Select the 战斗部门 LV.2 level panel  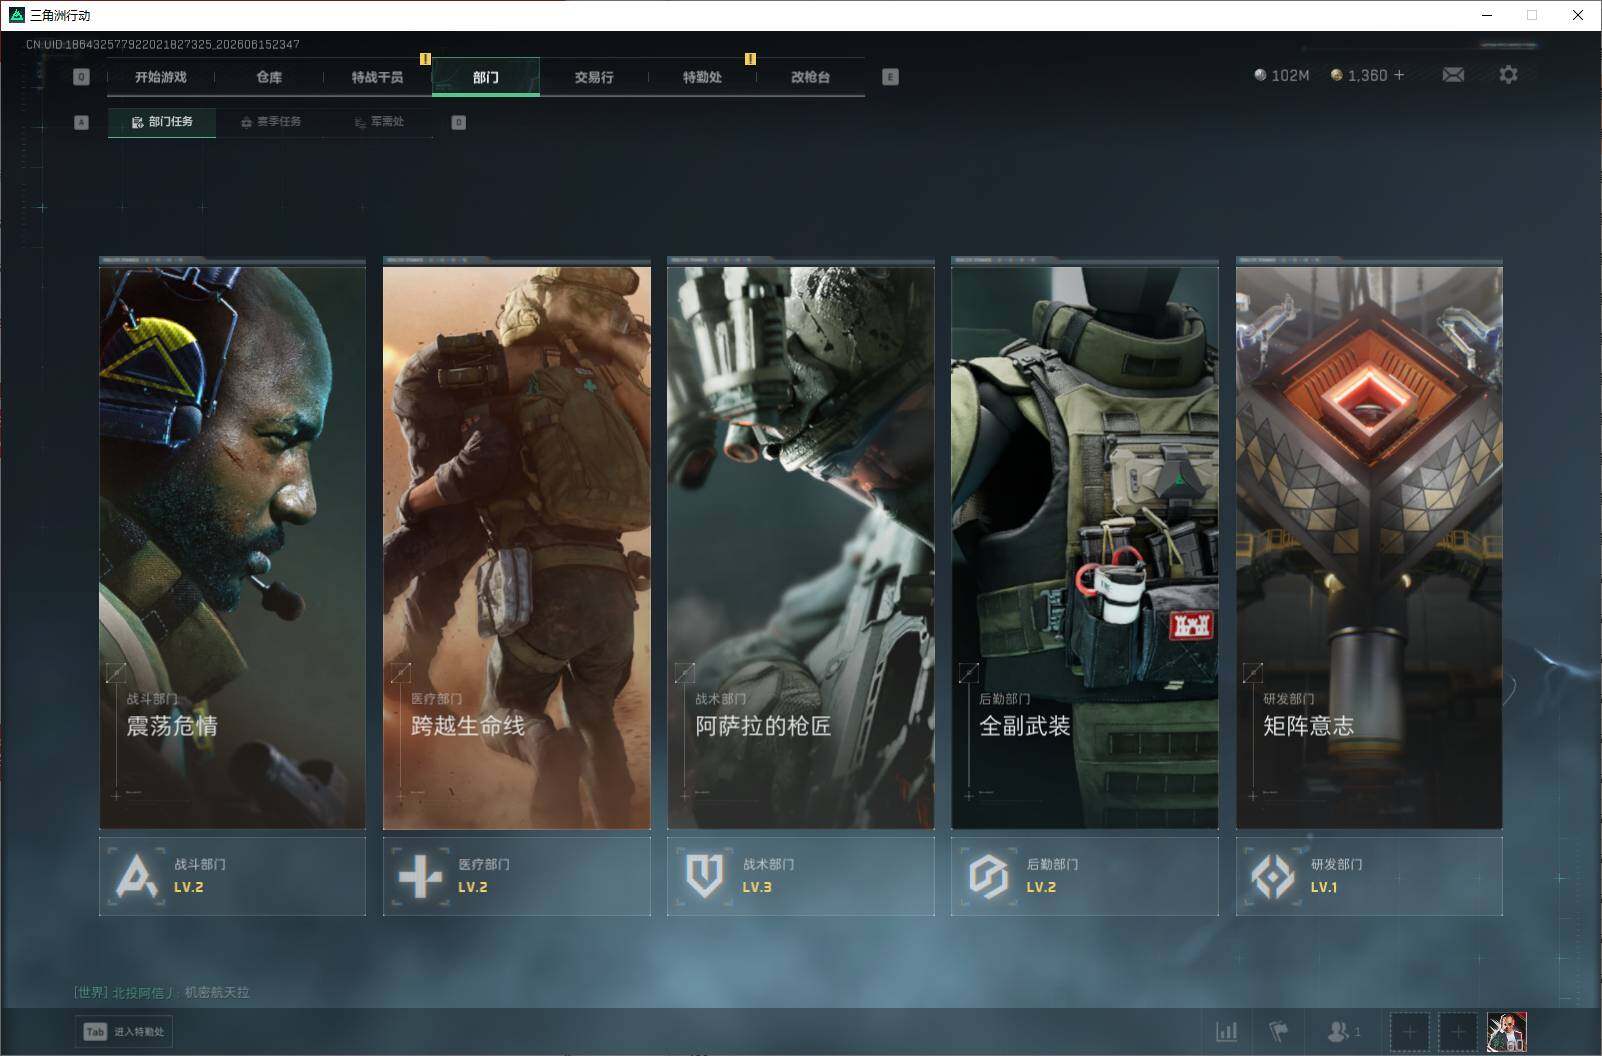coord(232,876)
